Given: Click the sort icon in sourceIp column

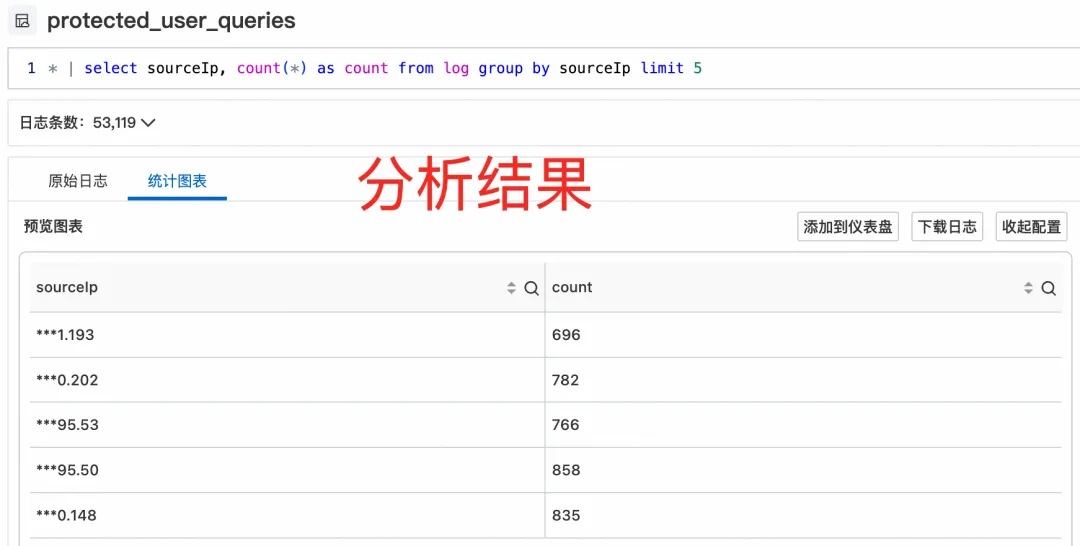Looking at the screenshot, I should point(511,288).
